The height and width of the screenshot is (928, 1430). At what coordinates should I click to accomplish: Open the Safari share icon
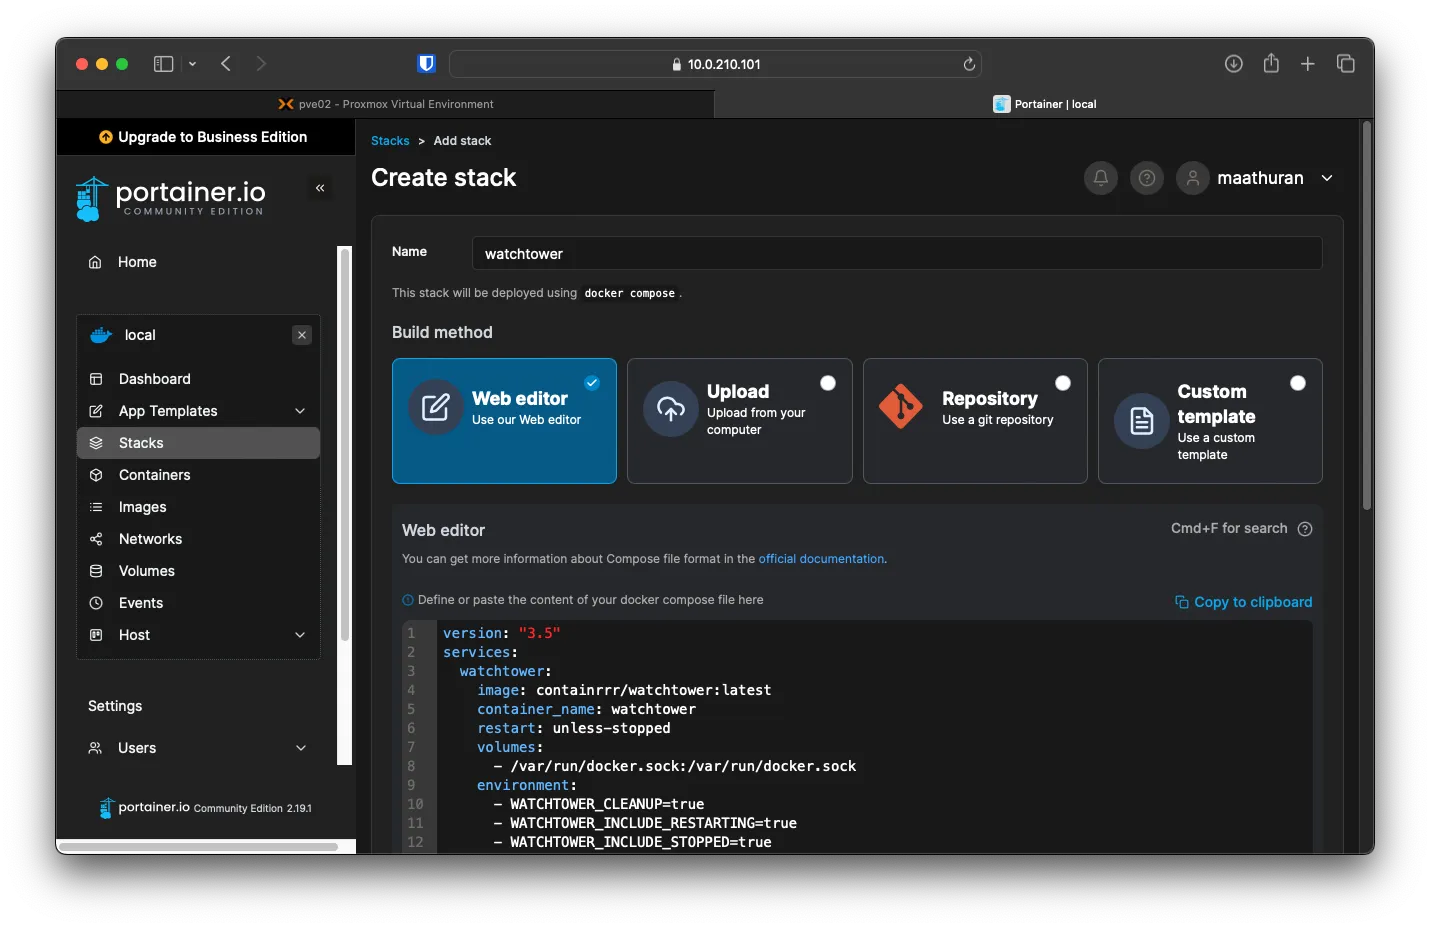[x=1271, y=63]
